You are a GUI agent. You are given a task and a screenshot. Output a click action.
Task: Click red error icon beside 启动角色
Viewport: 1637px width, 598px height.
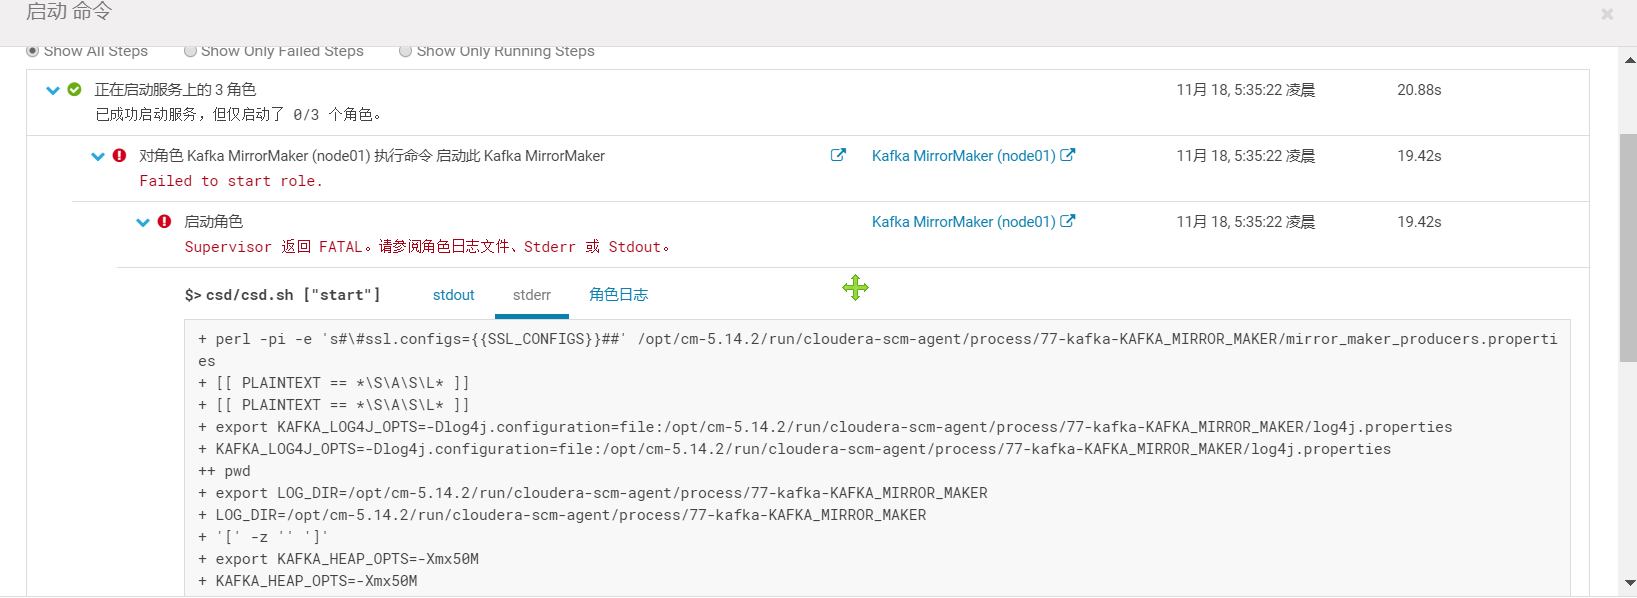click(165, 221)
